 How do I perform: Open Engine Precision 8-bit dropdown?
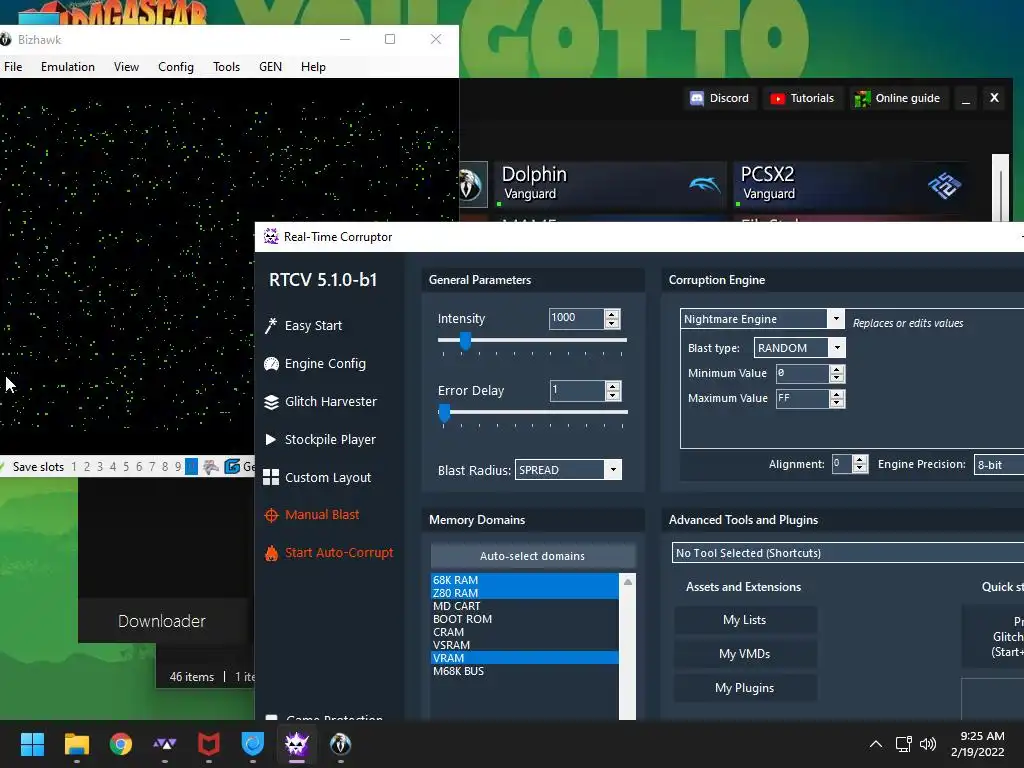click(x=999, y=464)
